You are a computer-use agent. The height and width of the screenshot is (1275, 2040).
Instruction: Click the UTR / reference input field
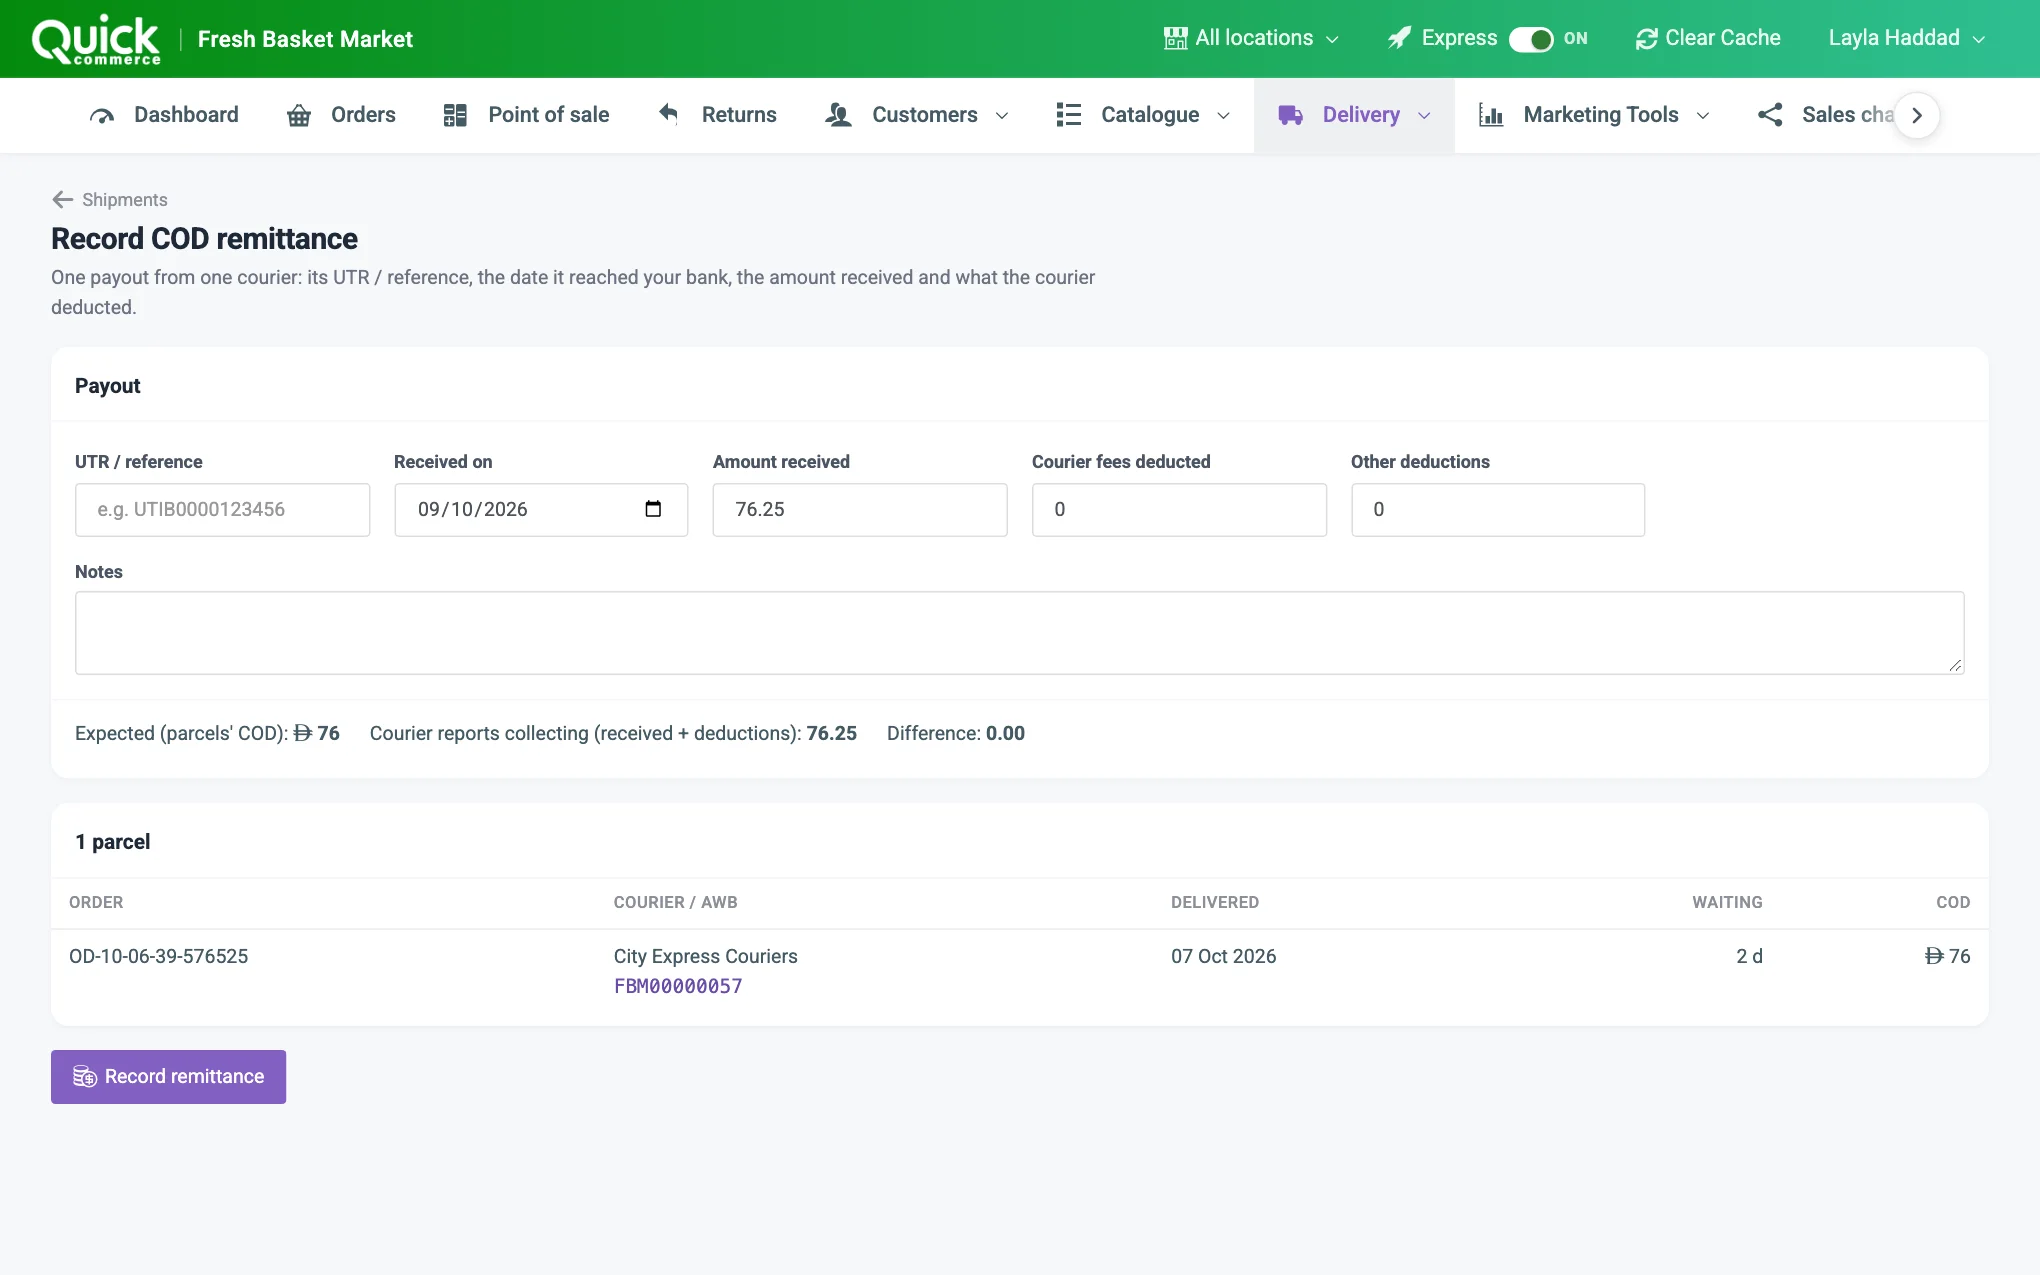click(x=222, y=510)
